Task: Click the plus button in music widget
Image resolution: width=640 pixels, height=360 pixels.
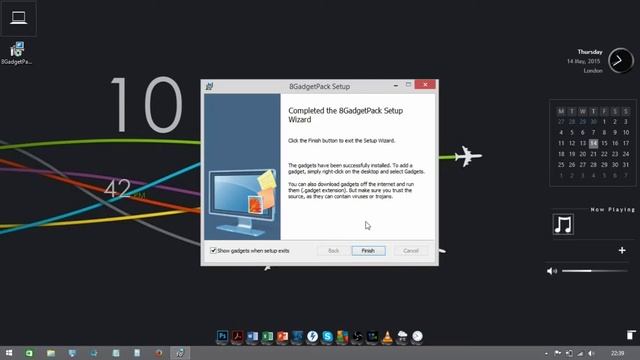Action: click(622, 250)
